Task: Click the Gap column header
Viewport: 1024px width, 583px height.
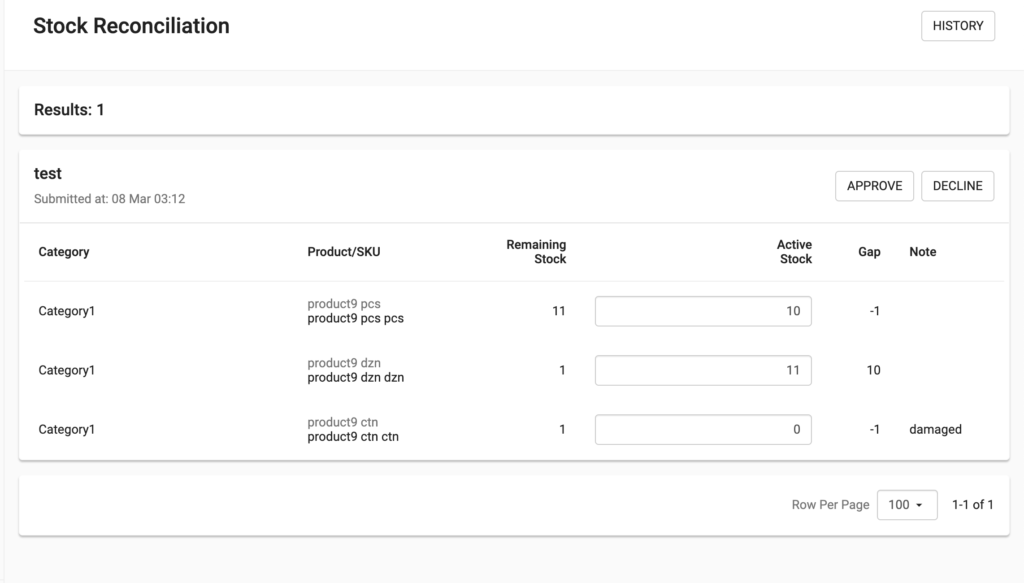Action: pyautogui.click(x=869, y=252)
